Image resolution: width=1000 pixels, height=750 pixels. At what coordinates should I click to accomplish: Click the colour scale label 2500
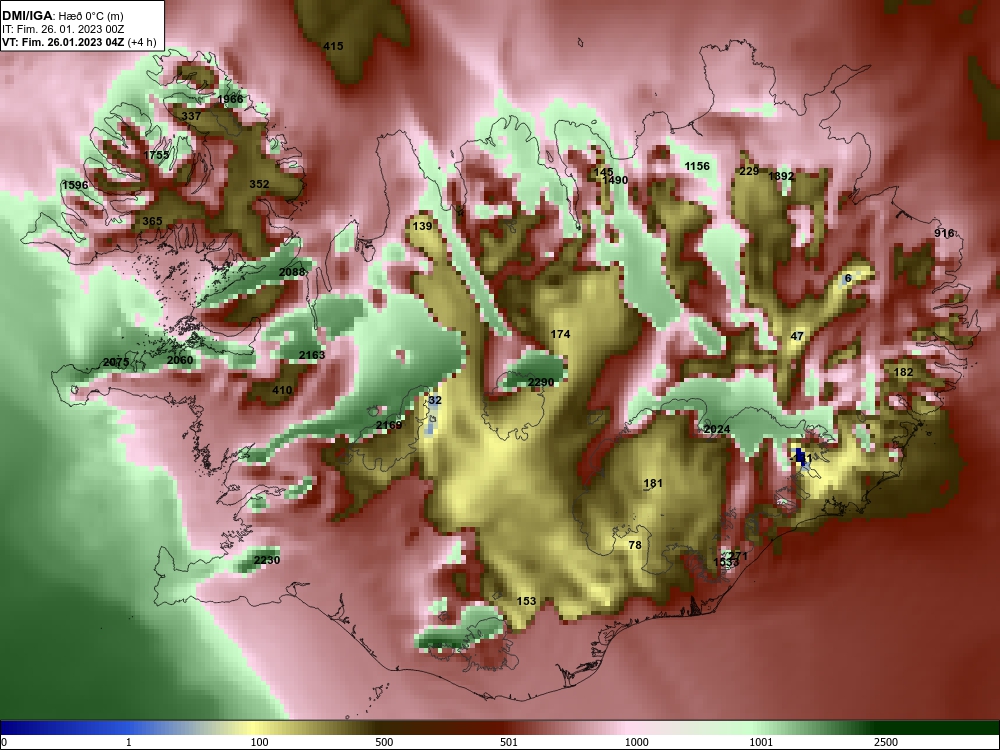[886, 742]
